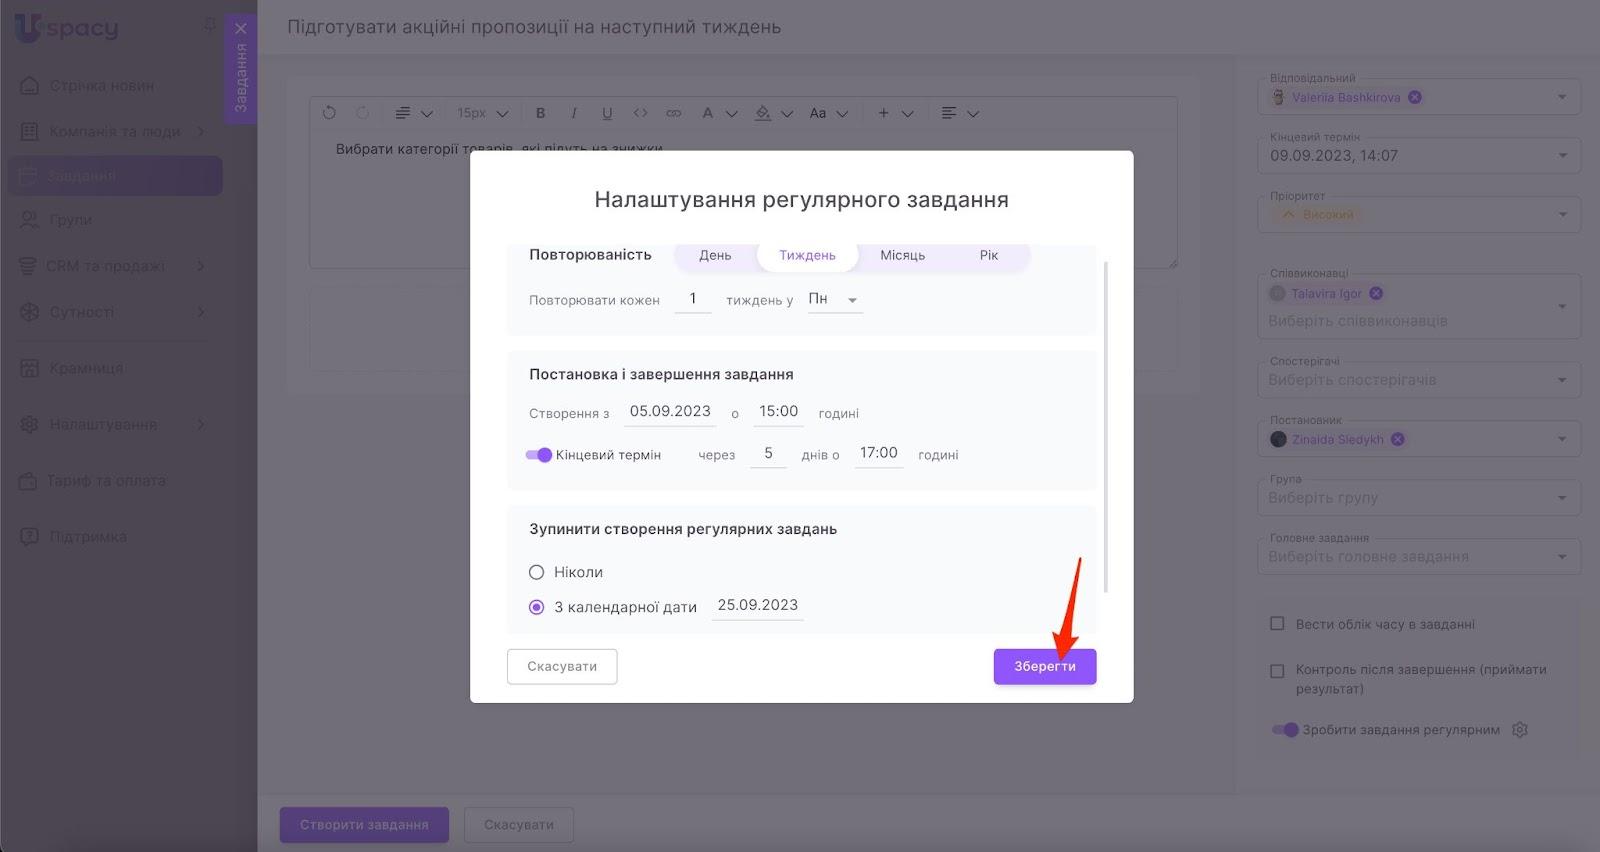Expand chevron next to Сутності
This screenshot has width=1600, height=852.
coord(201,312)
